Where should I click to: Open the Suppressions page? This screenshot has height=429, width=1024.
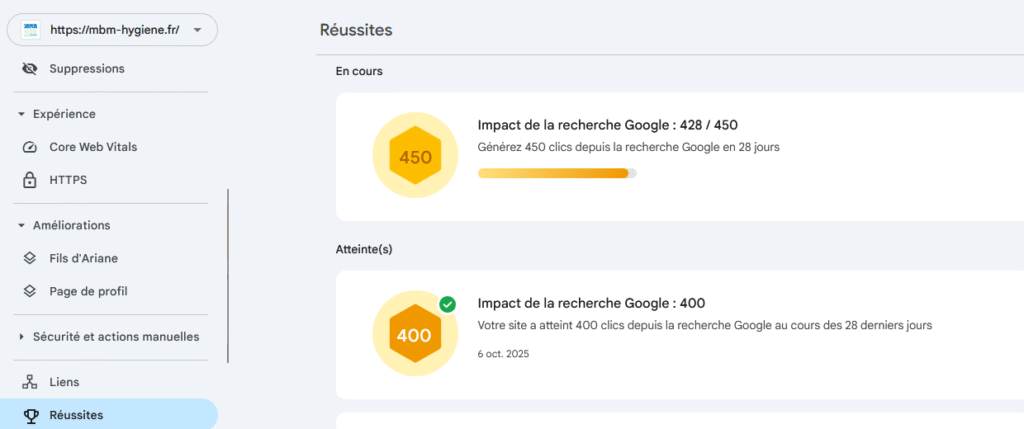(x=87, y=69)
